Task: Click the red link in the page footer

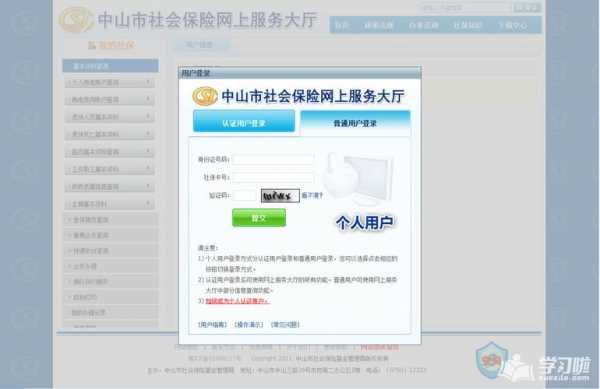Action: click(379, 348)
